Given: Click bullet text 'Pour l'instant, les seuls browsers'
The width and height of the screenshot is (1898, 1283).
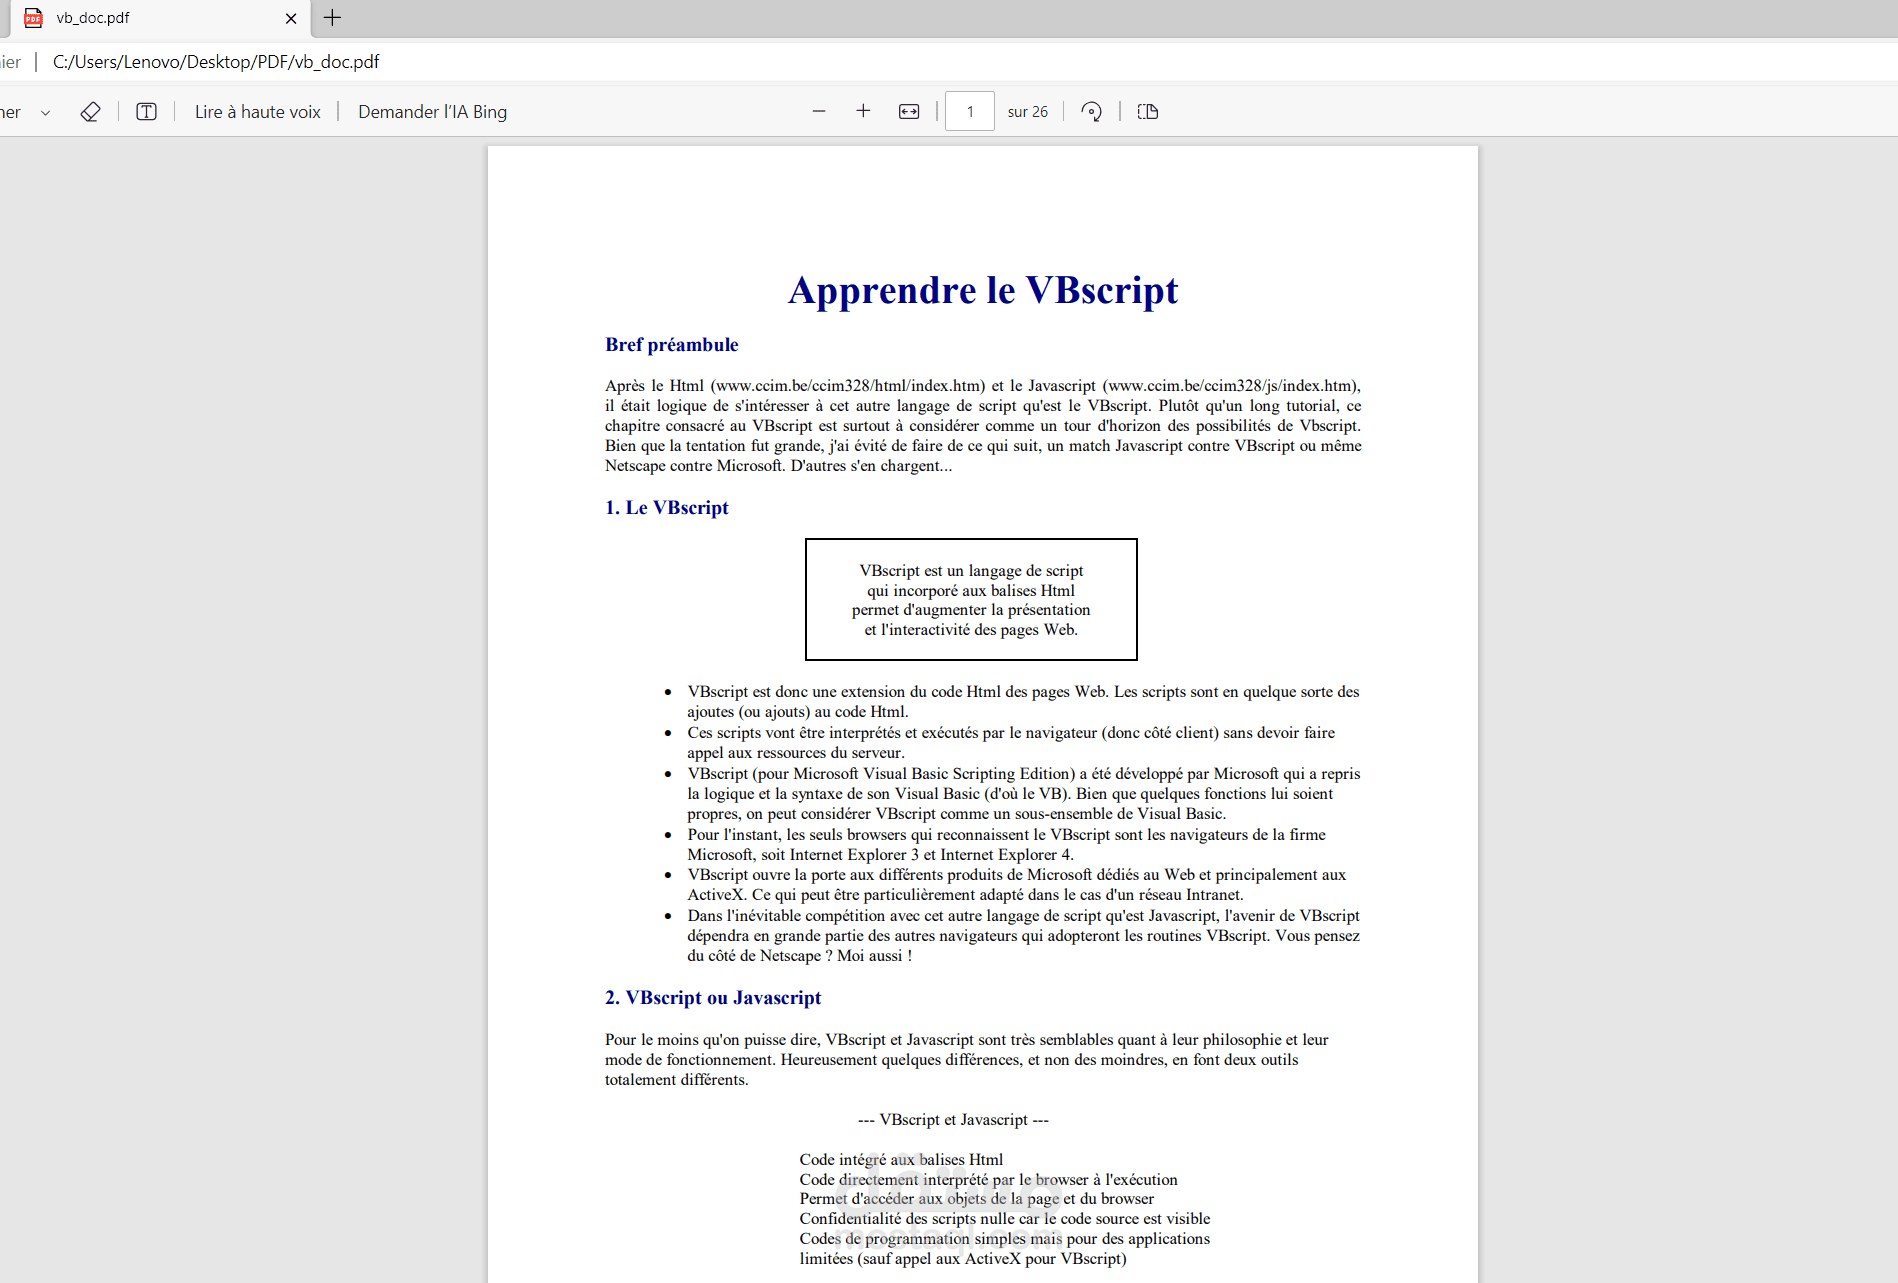Looking at the screenshot, I should pos(807,835).
